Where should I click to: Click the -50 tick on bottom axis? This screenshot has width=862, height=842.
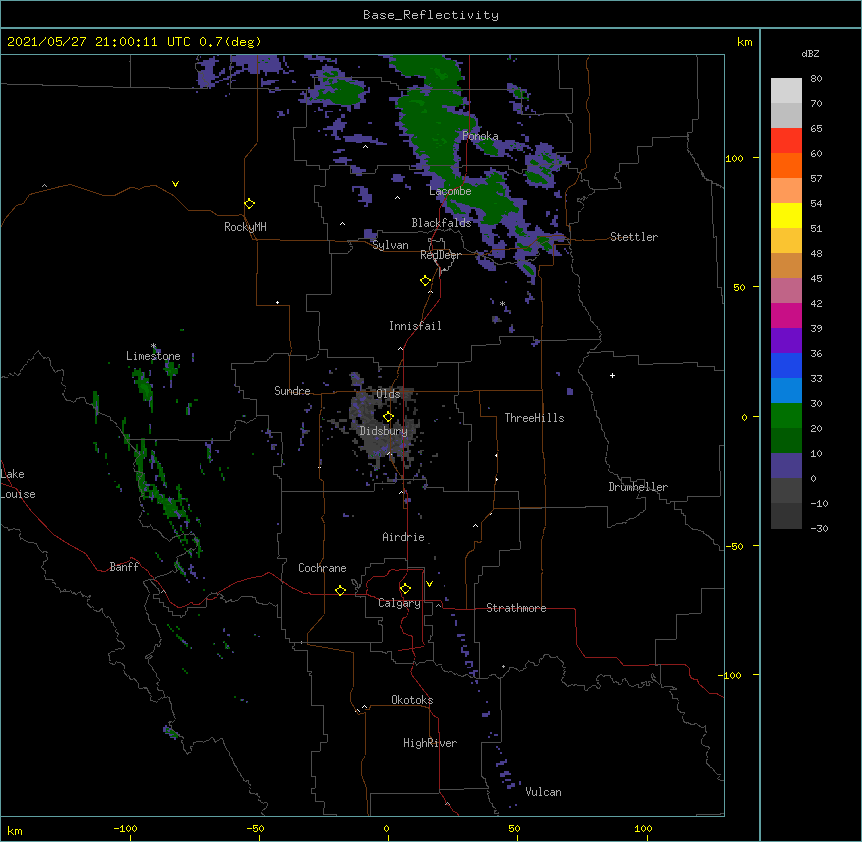click(x=255, y=828)
